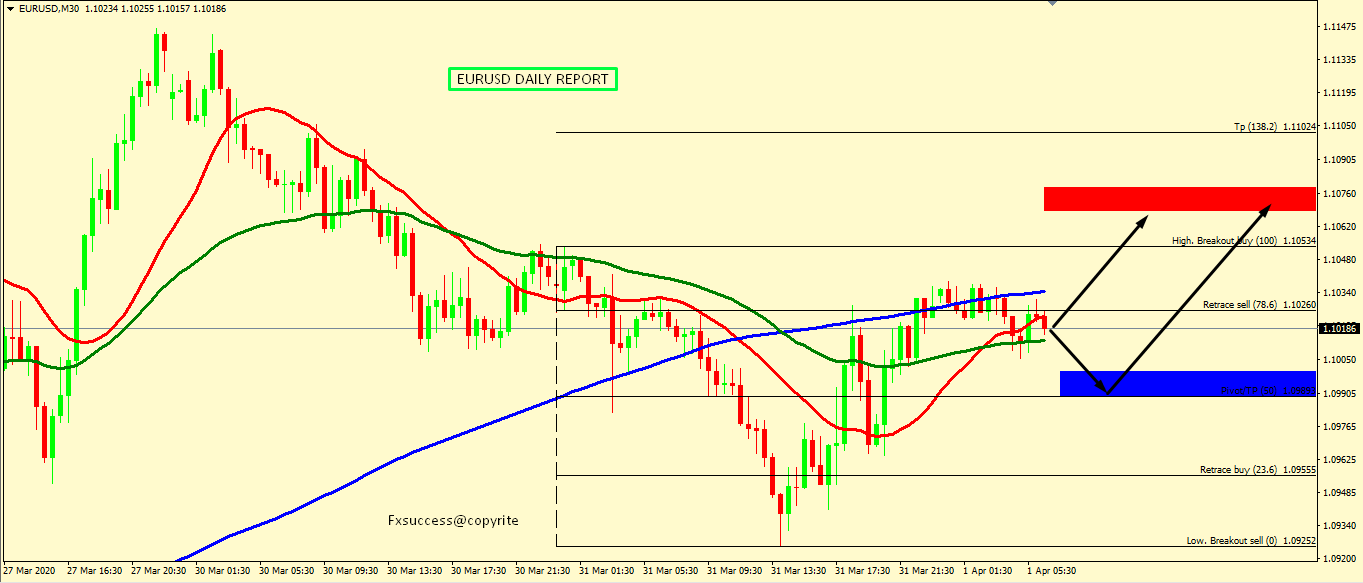The height and width of the screenshot is (583, 1363).
Task: Click the dropdown triangle beside EURUSD,M30
Action: click(x=9, y=8)
